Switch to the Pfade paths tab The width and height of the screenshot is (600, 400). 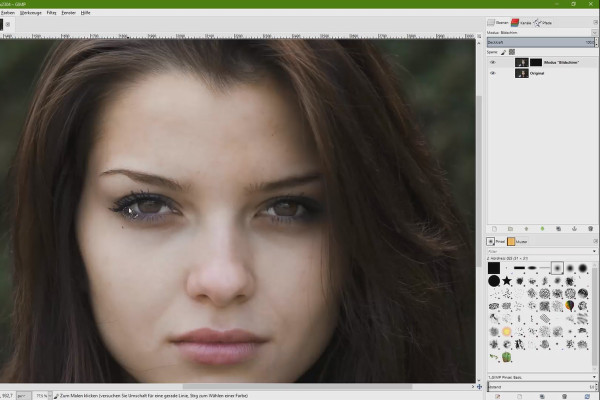[x=543, y=23]
